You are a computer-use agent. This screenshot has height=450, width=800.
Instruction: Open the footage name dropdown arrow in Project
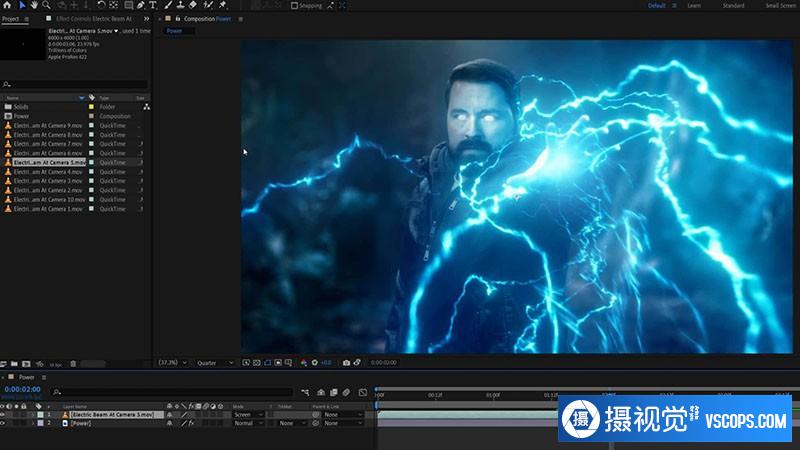pyautogui.click(x=116, y=31)
